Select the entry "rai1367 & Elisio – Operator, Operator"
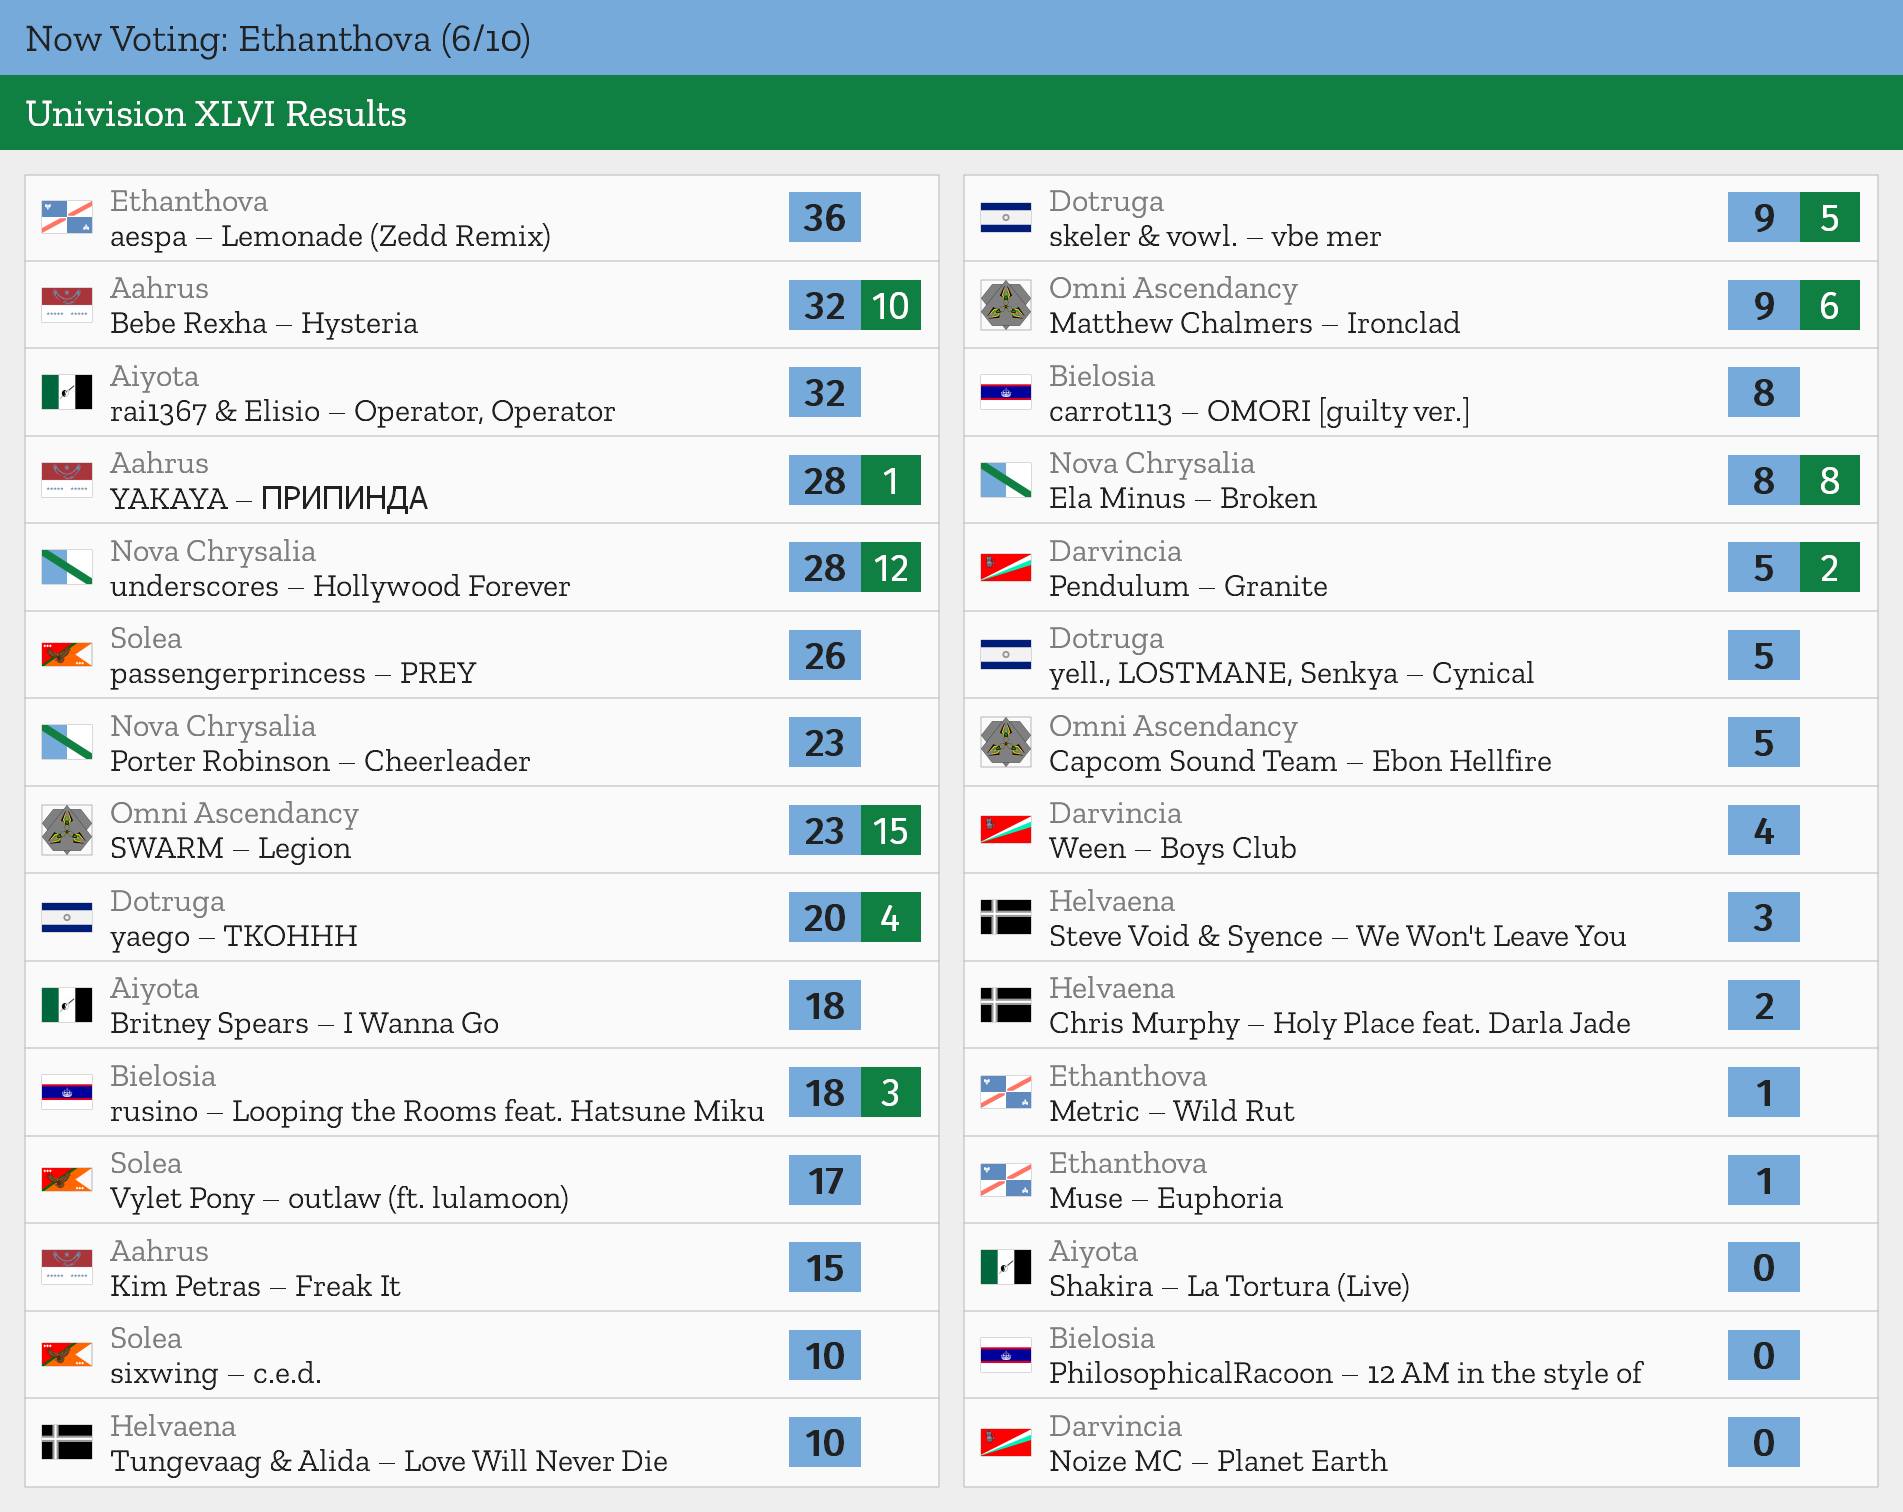This screenshot has width=1903, height=1512. click(x=362, y=412)
